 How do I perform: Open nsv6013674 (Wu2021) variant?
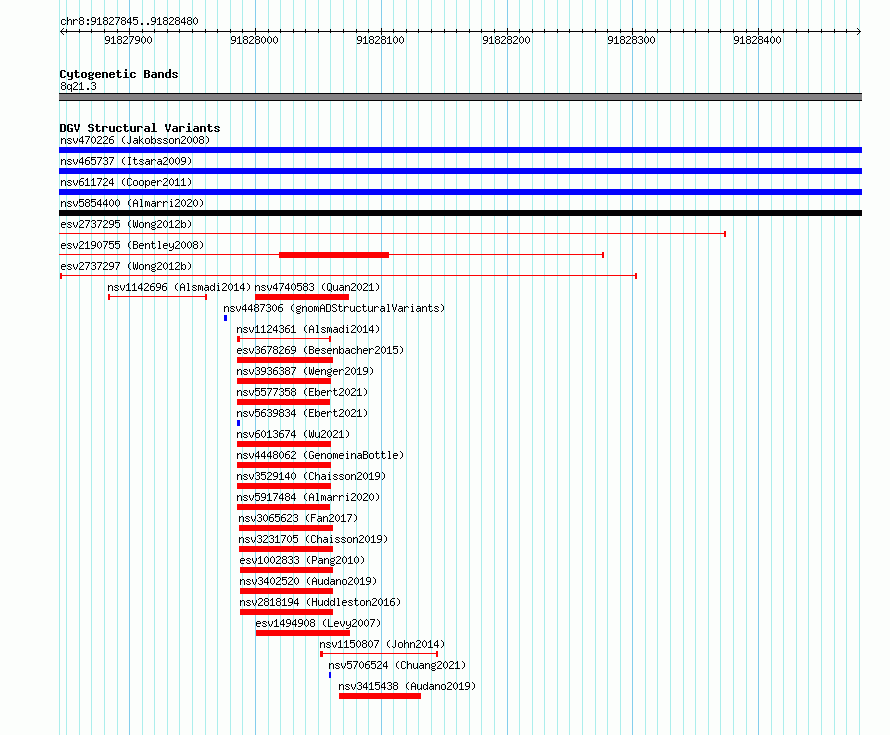293,434
